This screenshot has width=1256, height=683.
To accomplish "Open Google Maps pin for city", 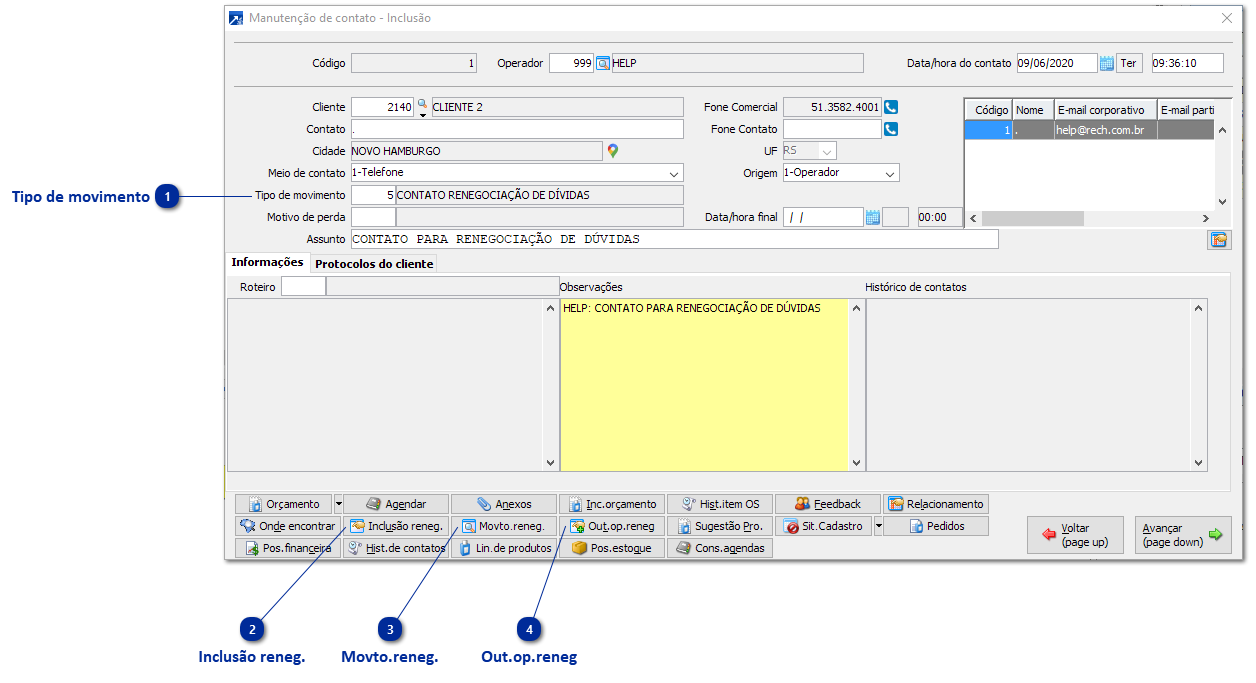I will tap(613, 151).
